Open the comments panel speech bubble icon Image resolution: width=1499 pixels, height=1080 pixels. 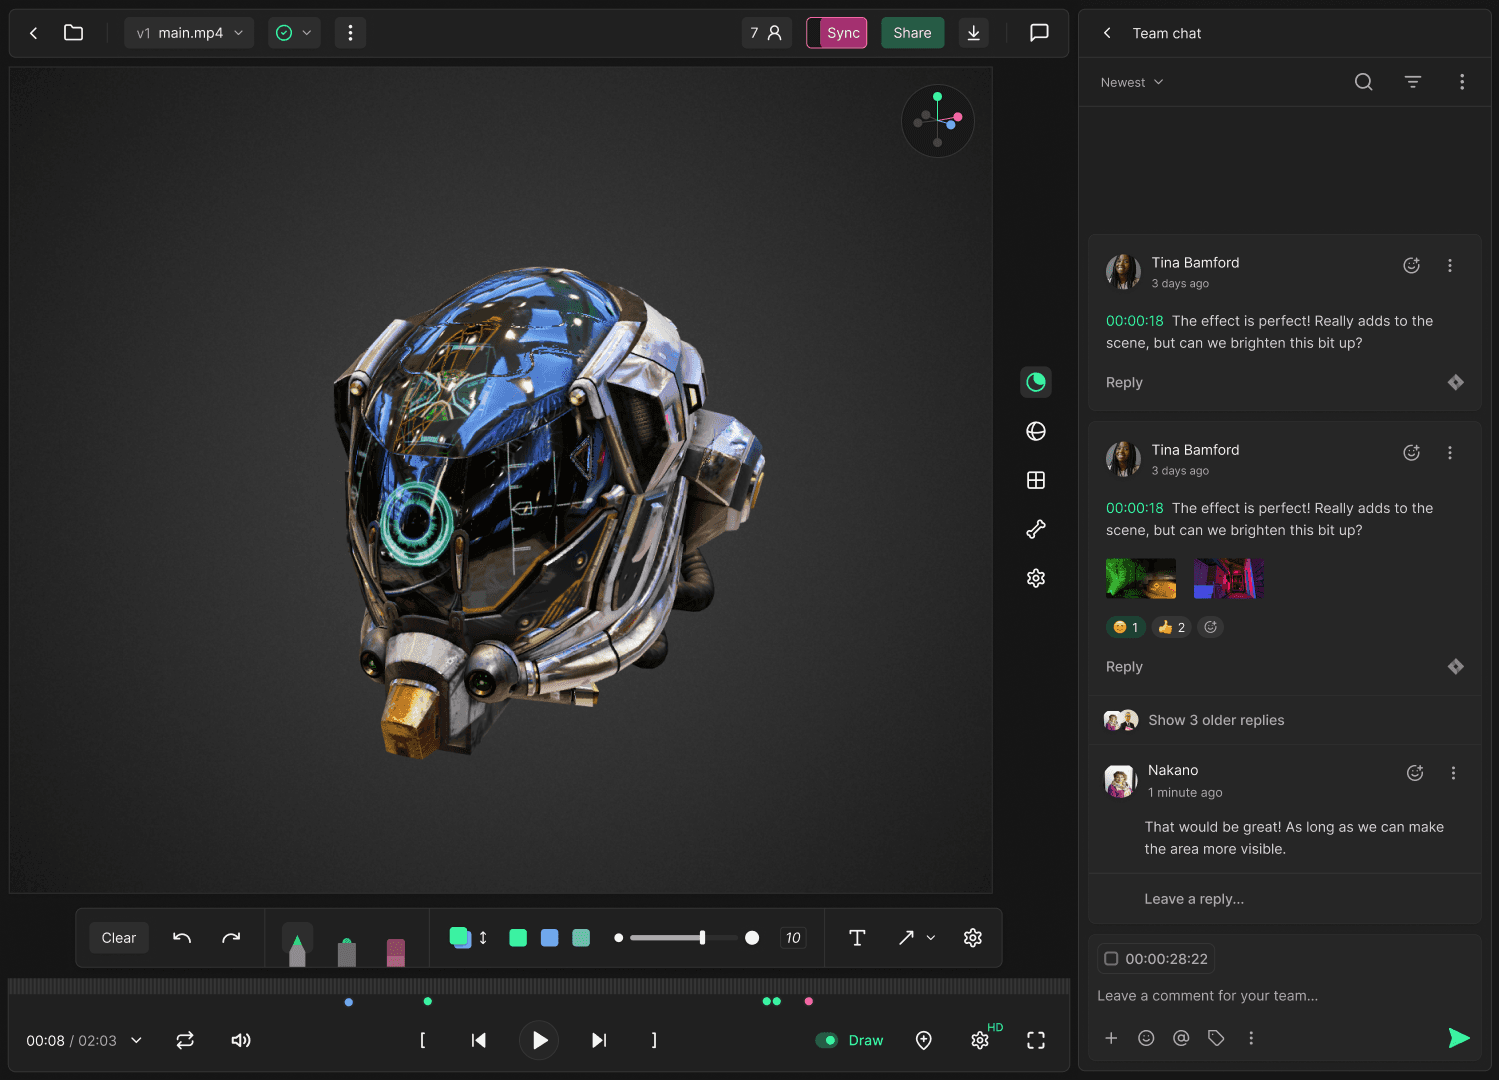point(1039,33)
